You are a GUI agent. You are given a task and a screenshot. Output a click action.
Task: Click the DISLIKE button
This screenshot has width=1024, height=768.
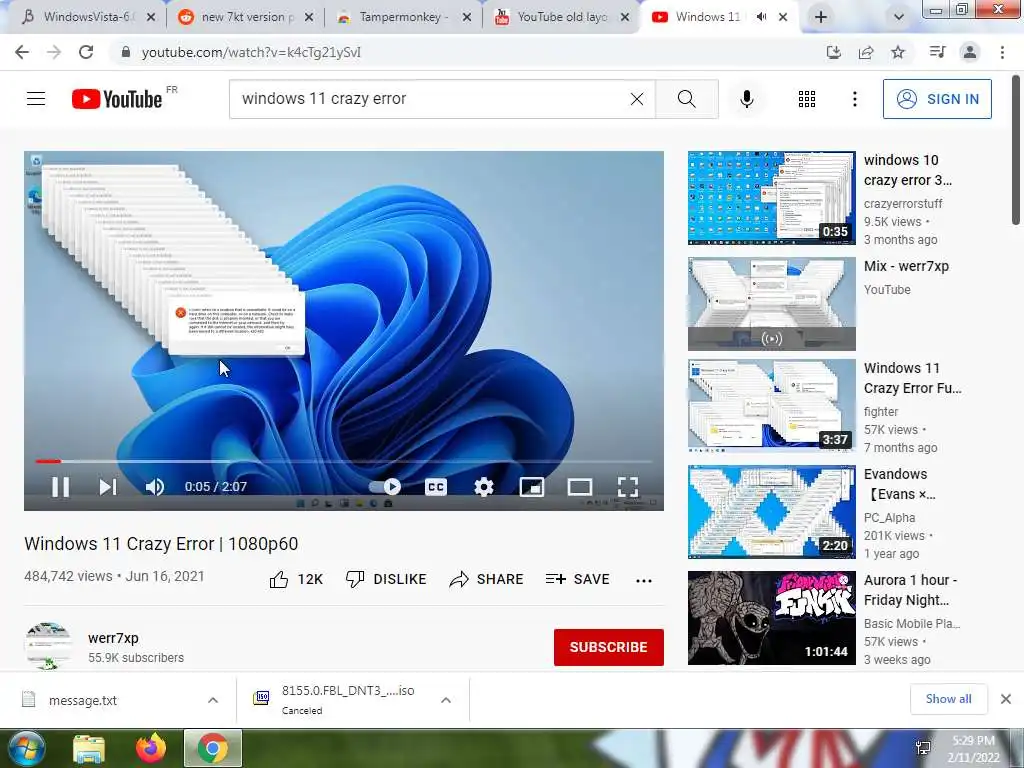click(x=386, y=579)
